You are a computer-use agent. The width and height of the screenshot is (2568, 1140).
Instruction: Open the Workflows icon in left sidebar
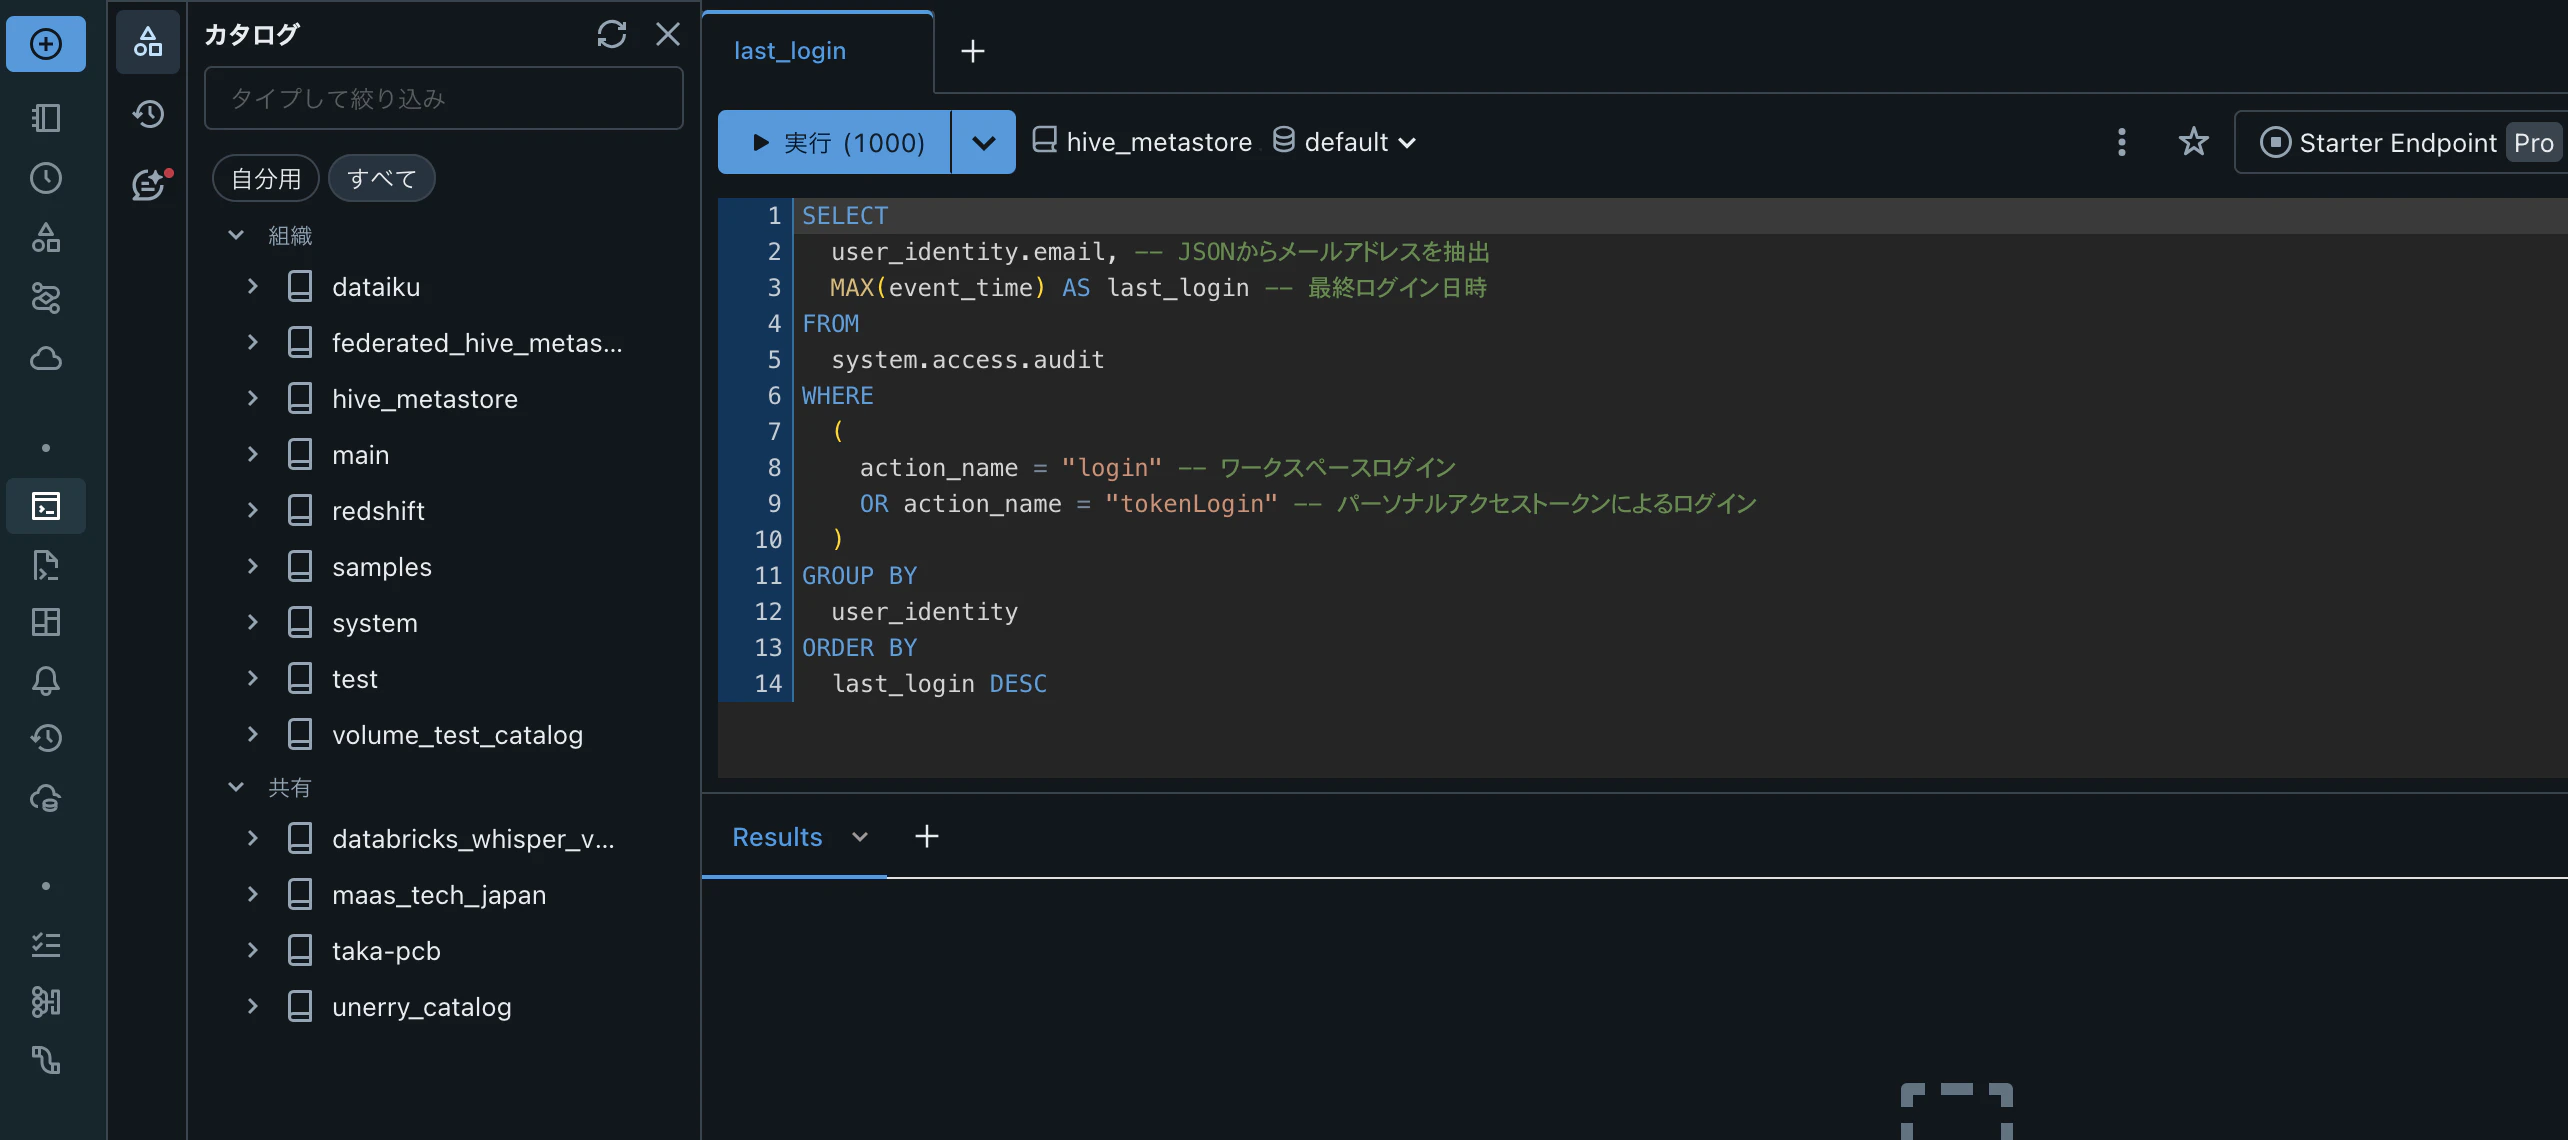point(46,298)
